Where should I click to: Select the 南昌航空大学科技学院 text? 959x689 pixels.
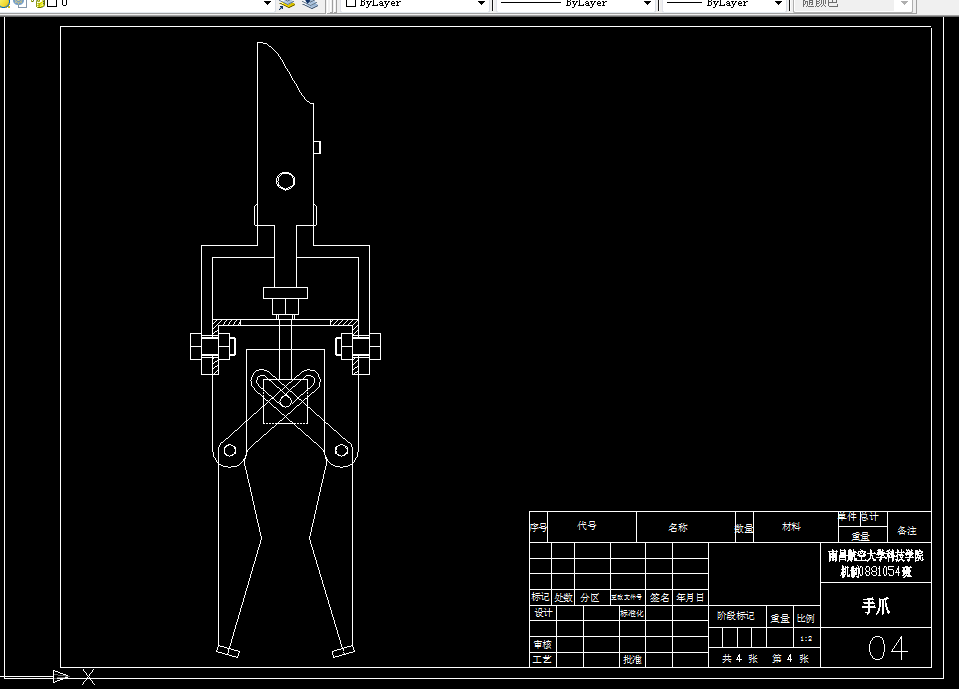click(875, 556)
